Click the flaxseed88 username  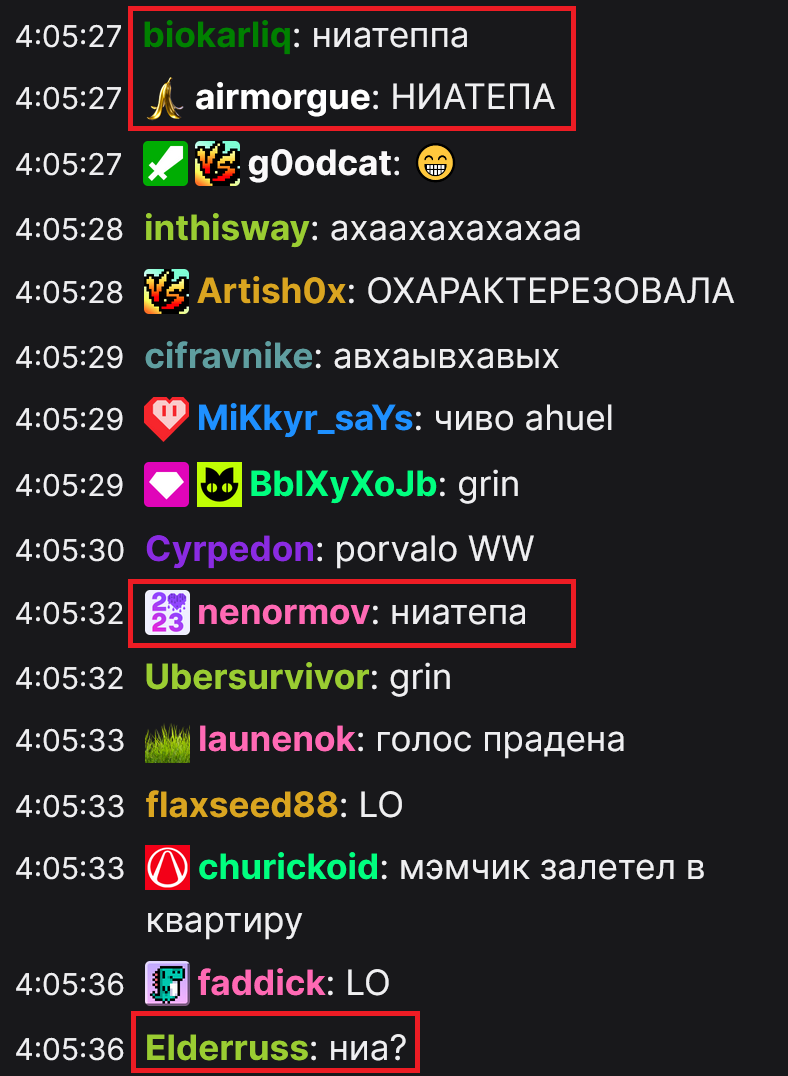click(241, 805)
